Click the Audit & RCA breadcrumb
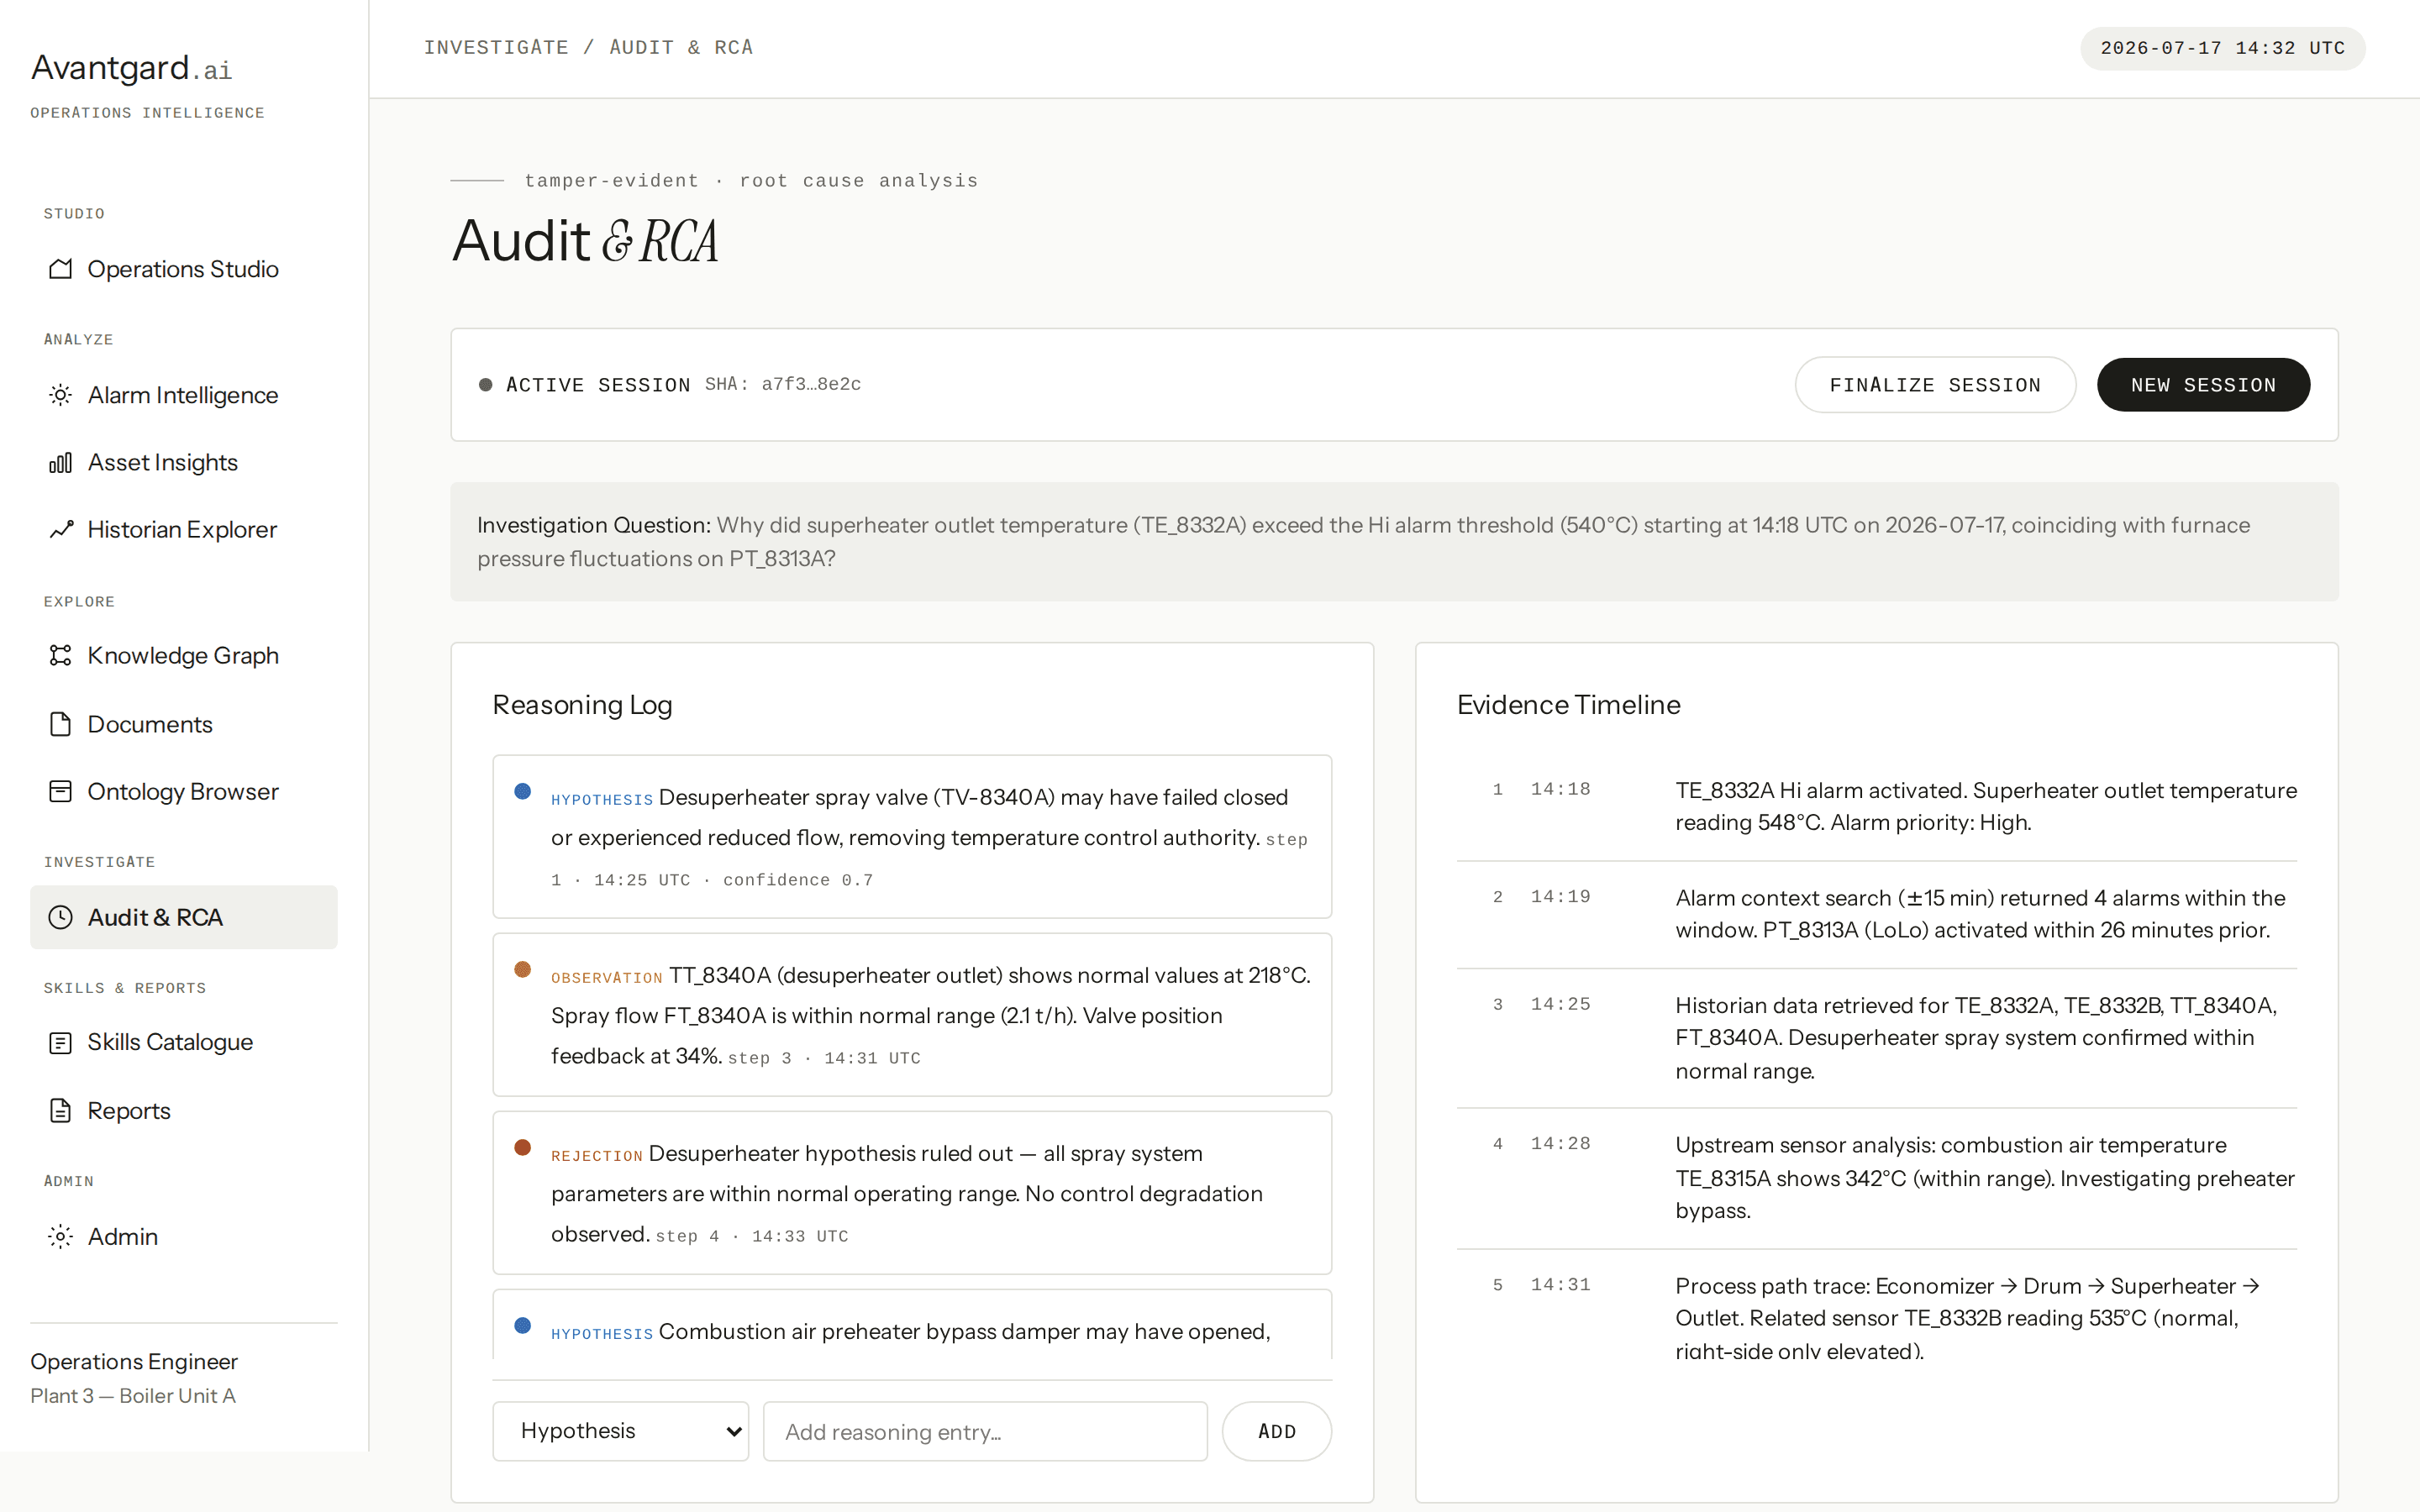Viewport: 2420px width, 1512px height. pyautogui.click(x=681, y=47)
